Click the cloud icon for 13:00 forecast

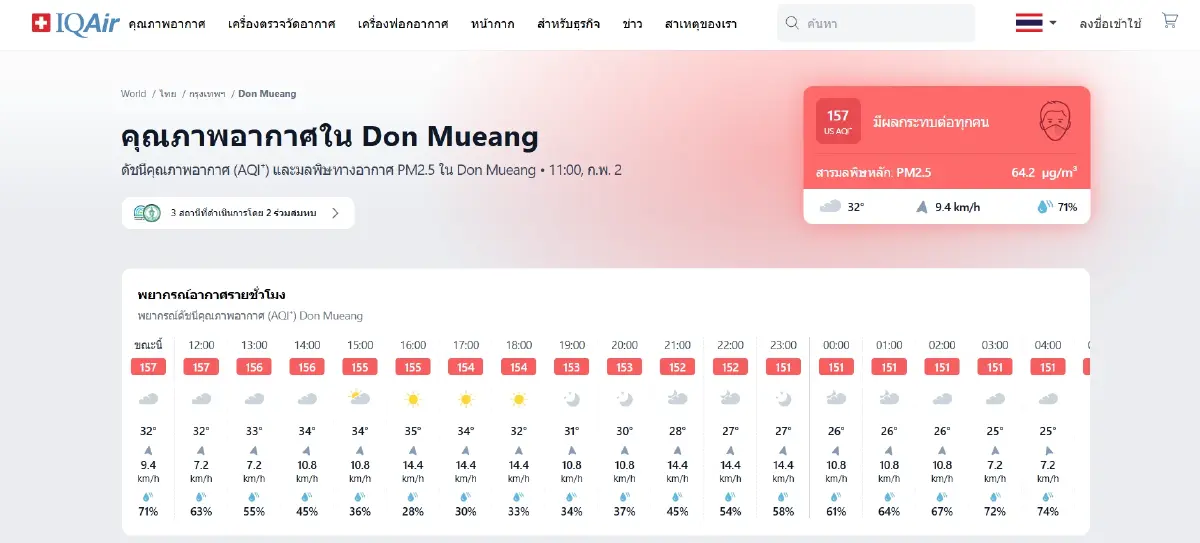(x=254, y=398)
